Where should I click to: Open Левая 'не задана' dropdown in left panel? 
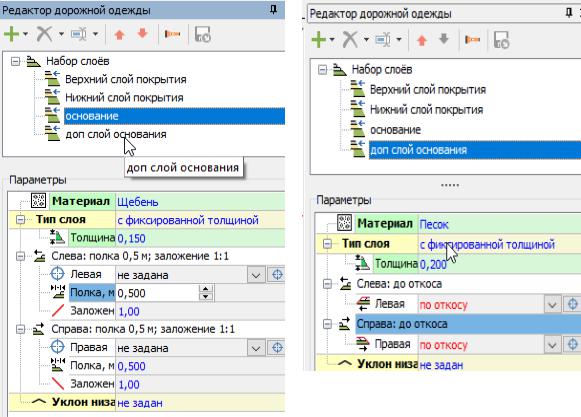256,275
